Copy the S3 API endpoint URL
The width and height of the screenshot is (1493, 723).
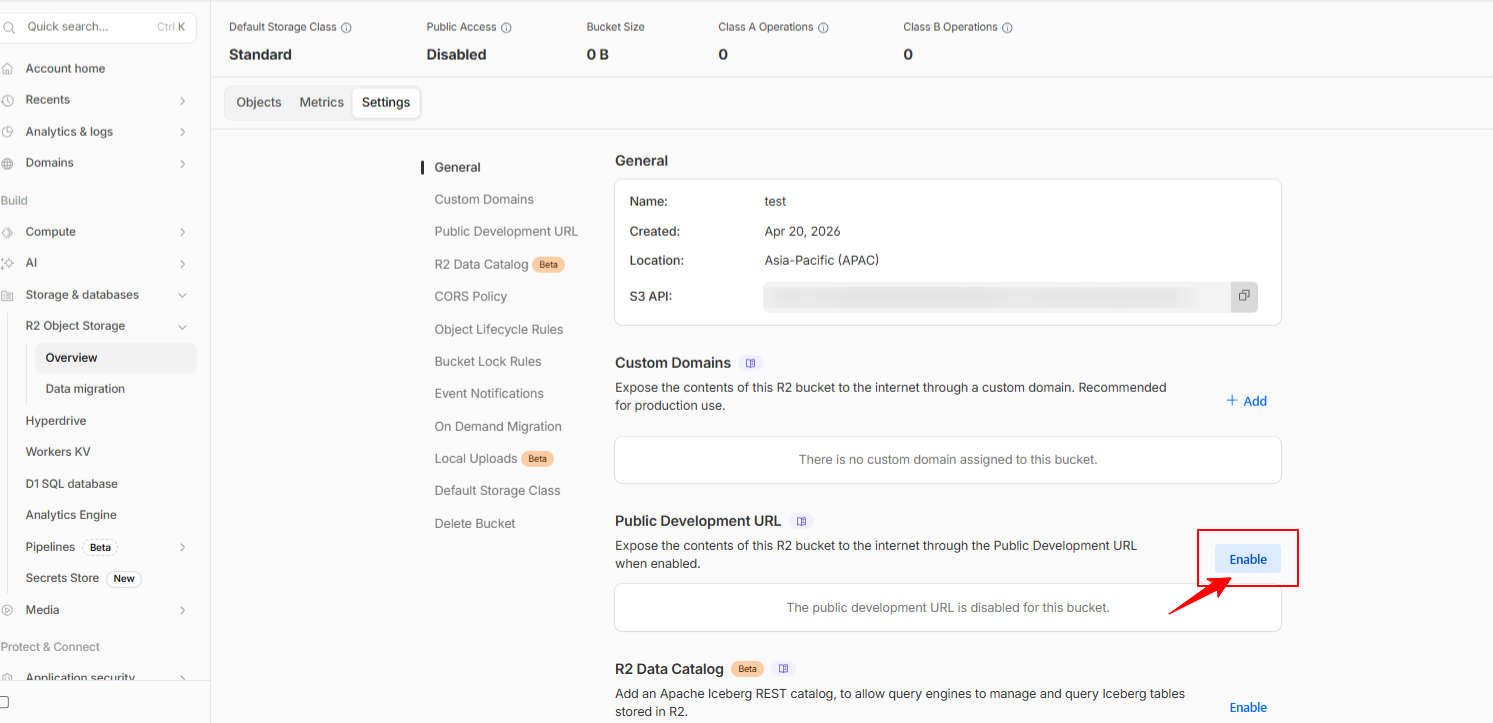[x=1243, y=296]
